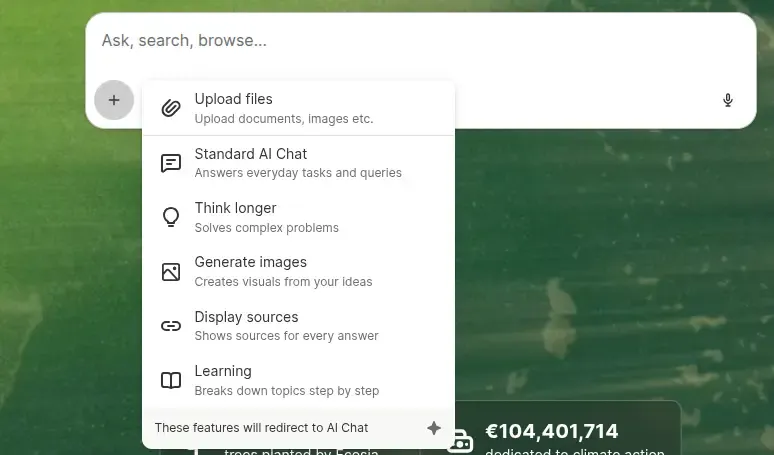
Task: Select the Display sources option
Action: tap(298, 326)
